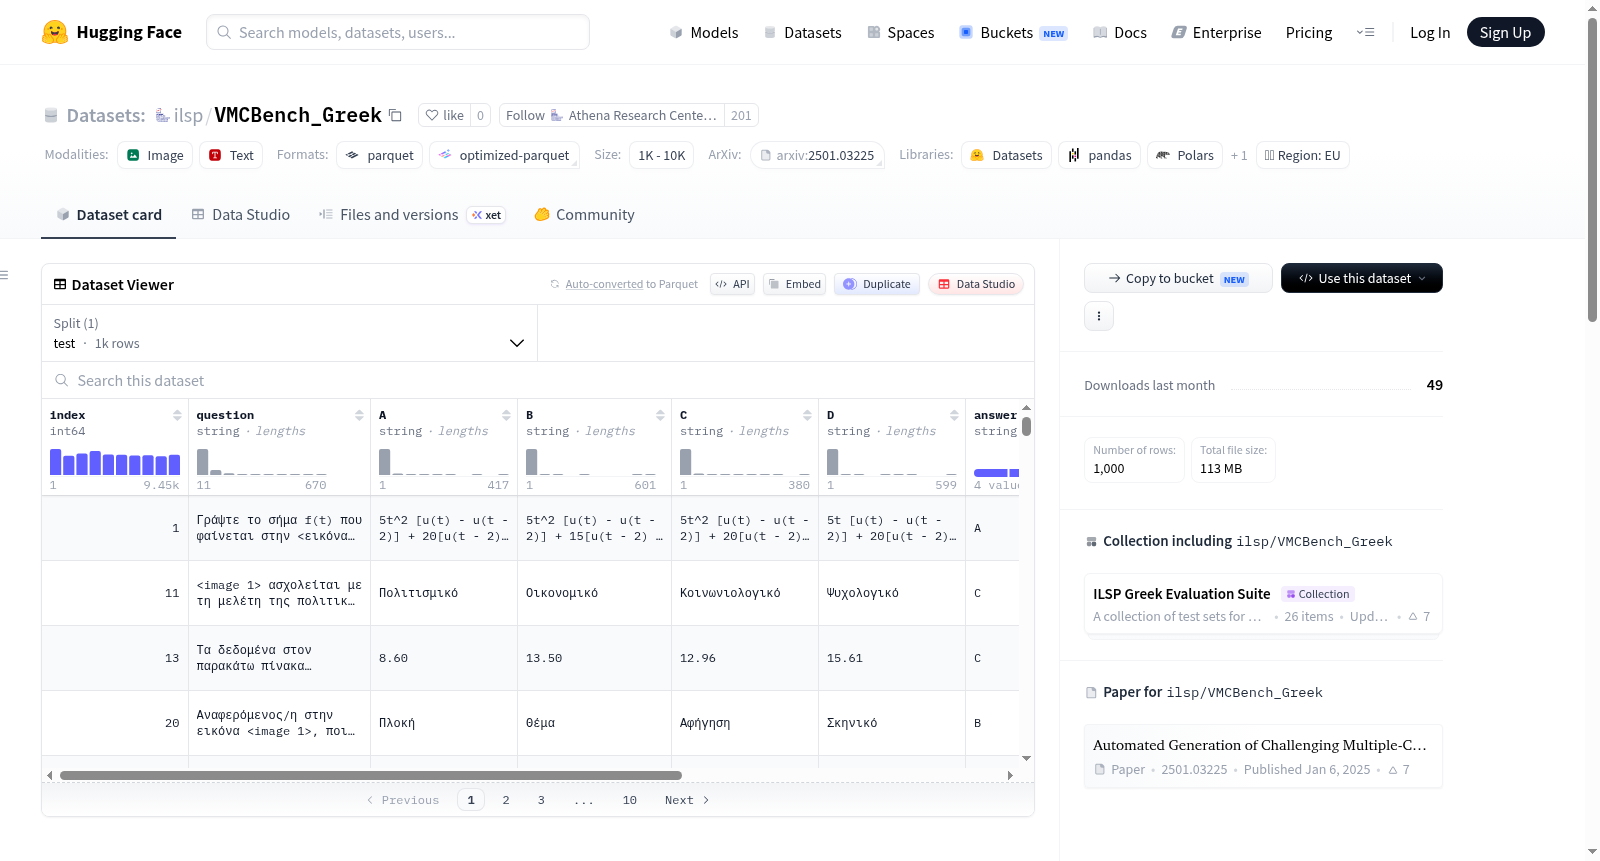
Task: Open the arxiv:2501.03225 tag
Action: click(817, 155)
